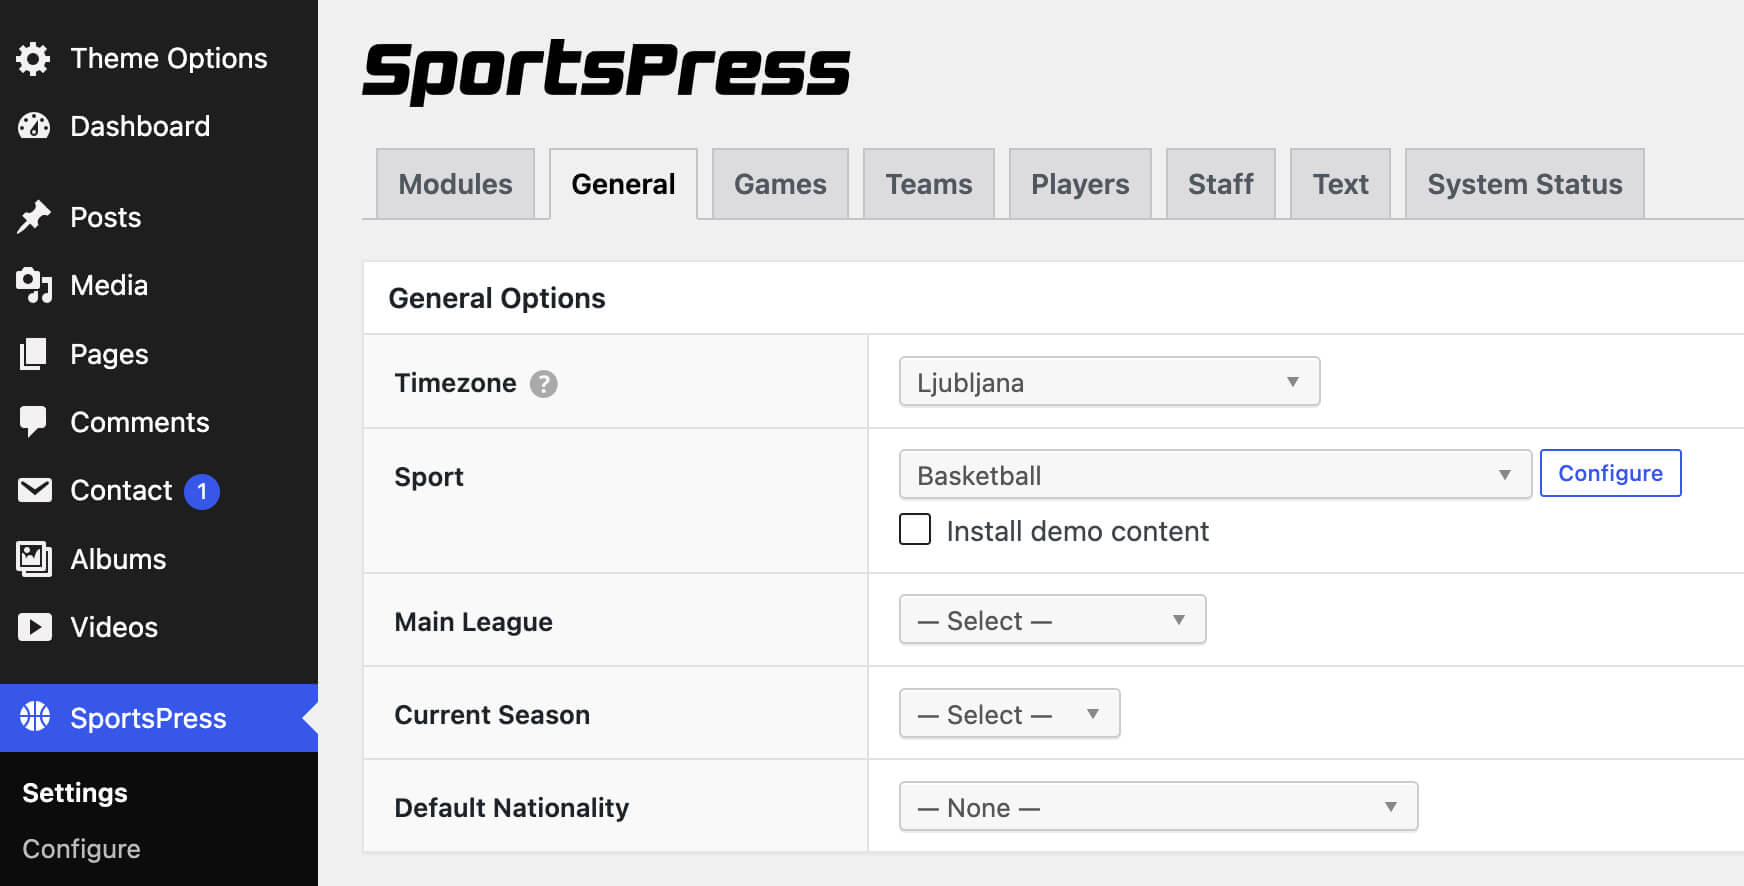Open the Timezone dropdown showing Ljubljana
Viewport: 1744px width, 886px height.
(x=1109, y=381)
